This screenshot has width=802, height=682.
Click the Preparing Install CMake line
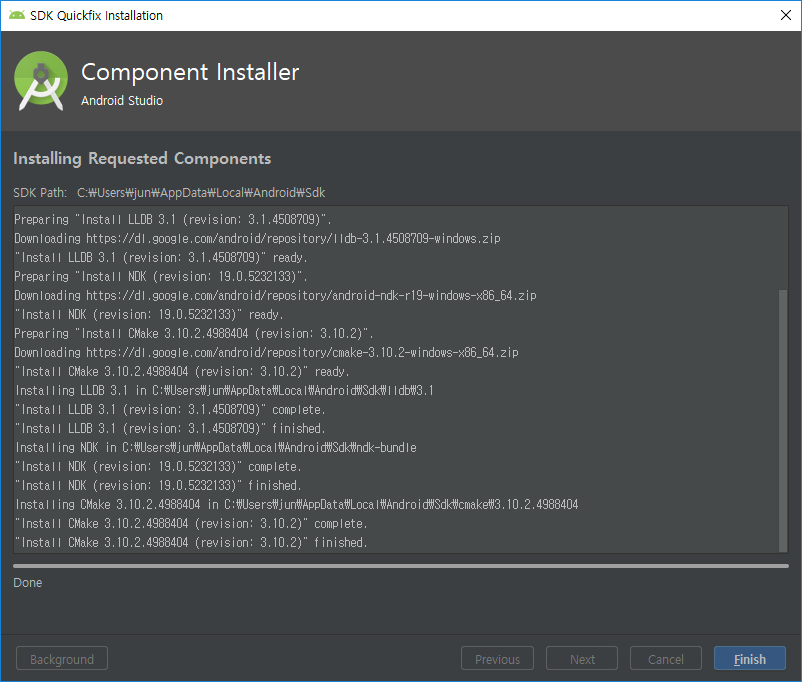[x=194, y=334]
